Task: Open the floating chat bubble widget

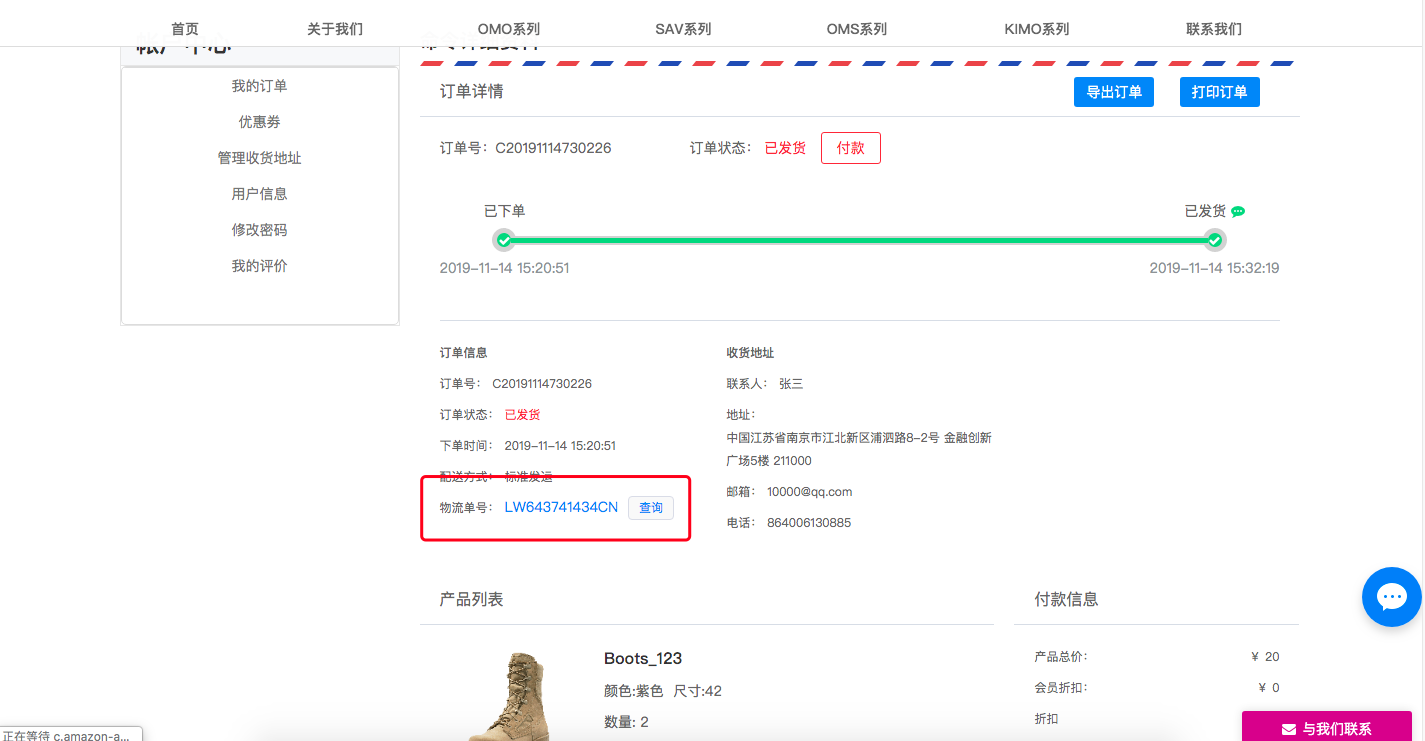Action: click(1391, 597)
